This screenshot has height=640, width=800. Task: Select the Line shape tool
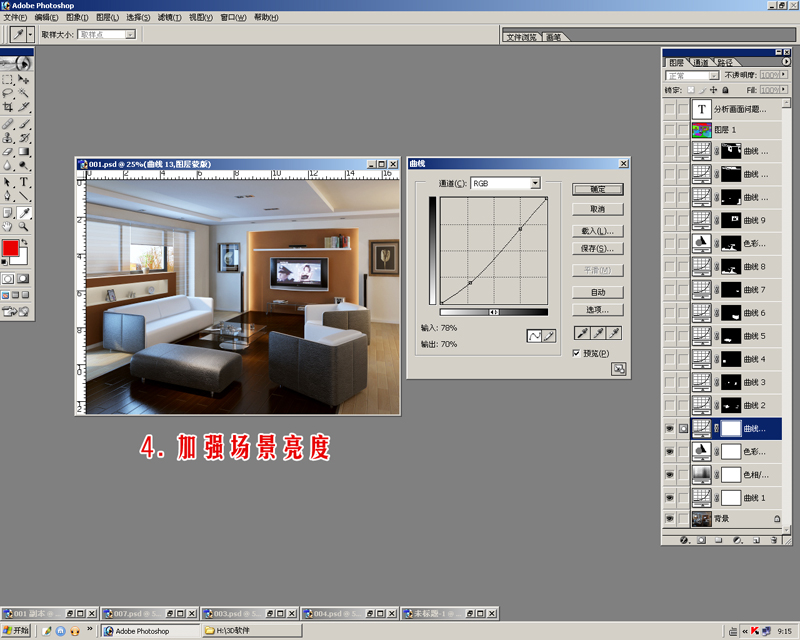23,195
